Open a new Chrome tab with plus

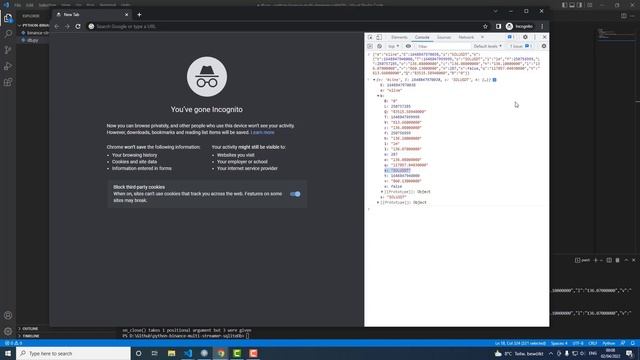coord(139,15)
